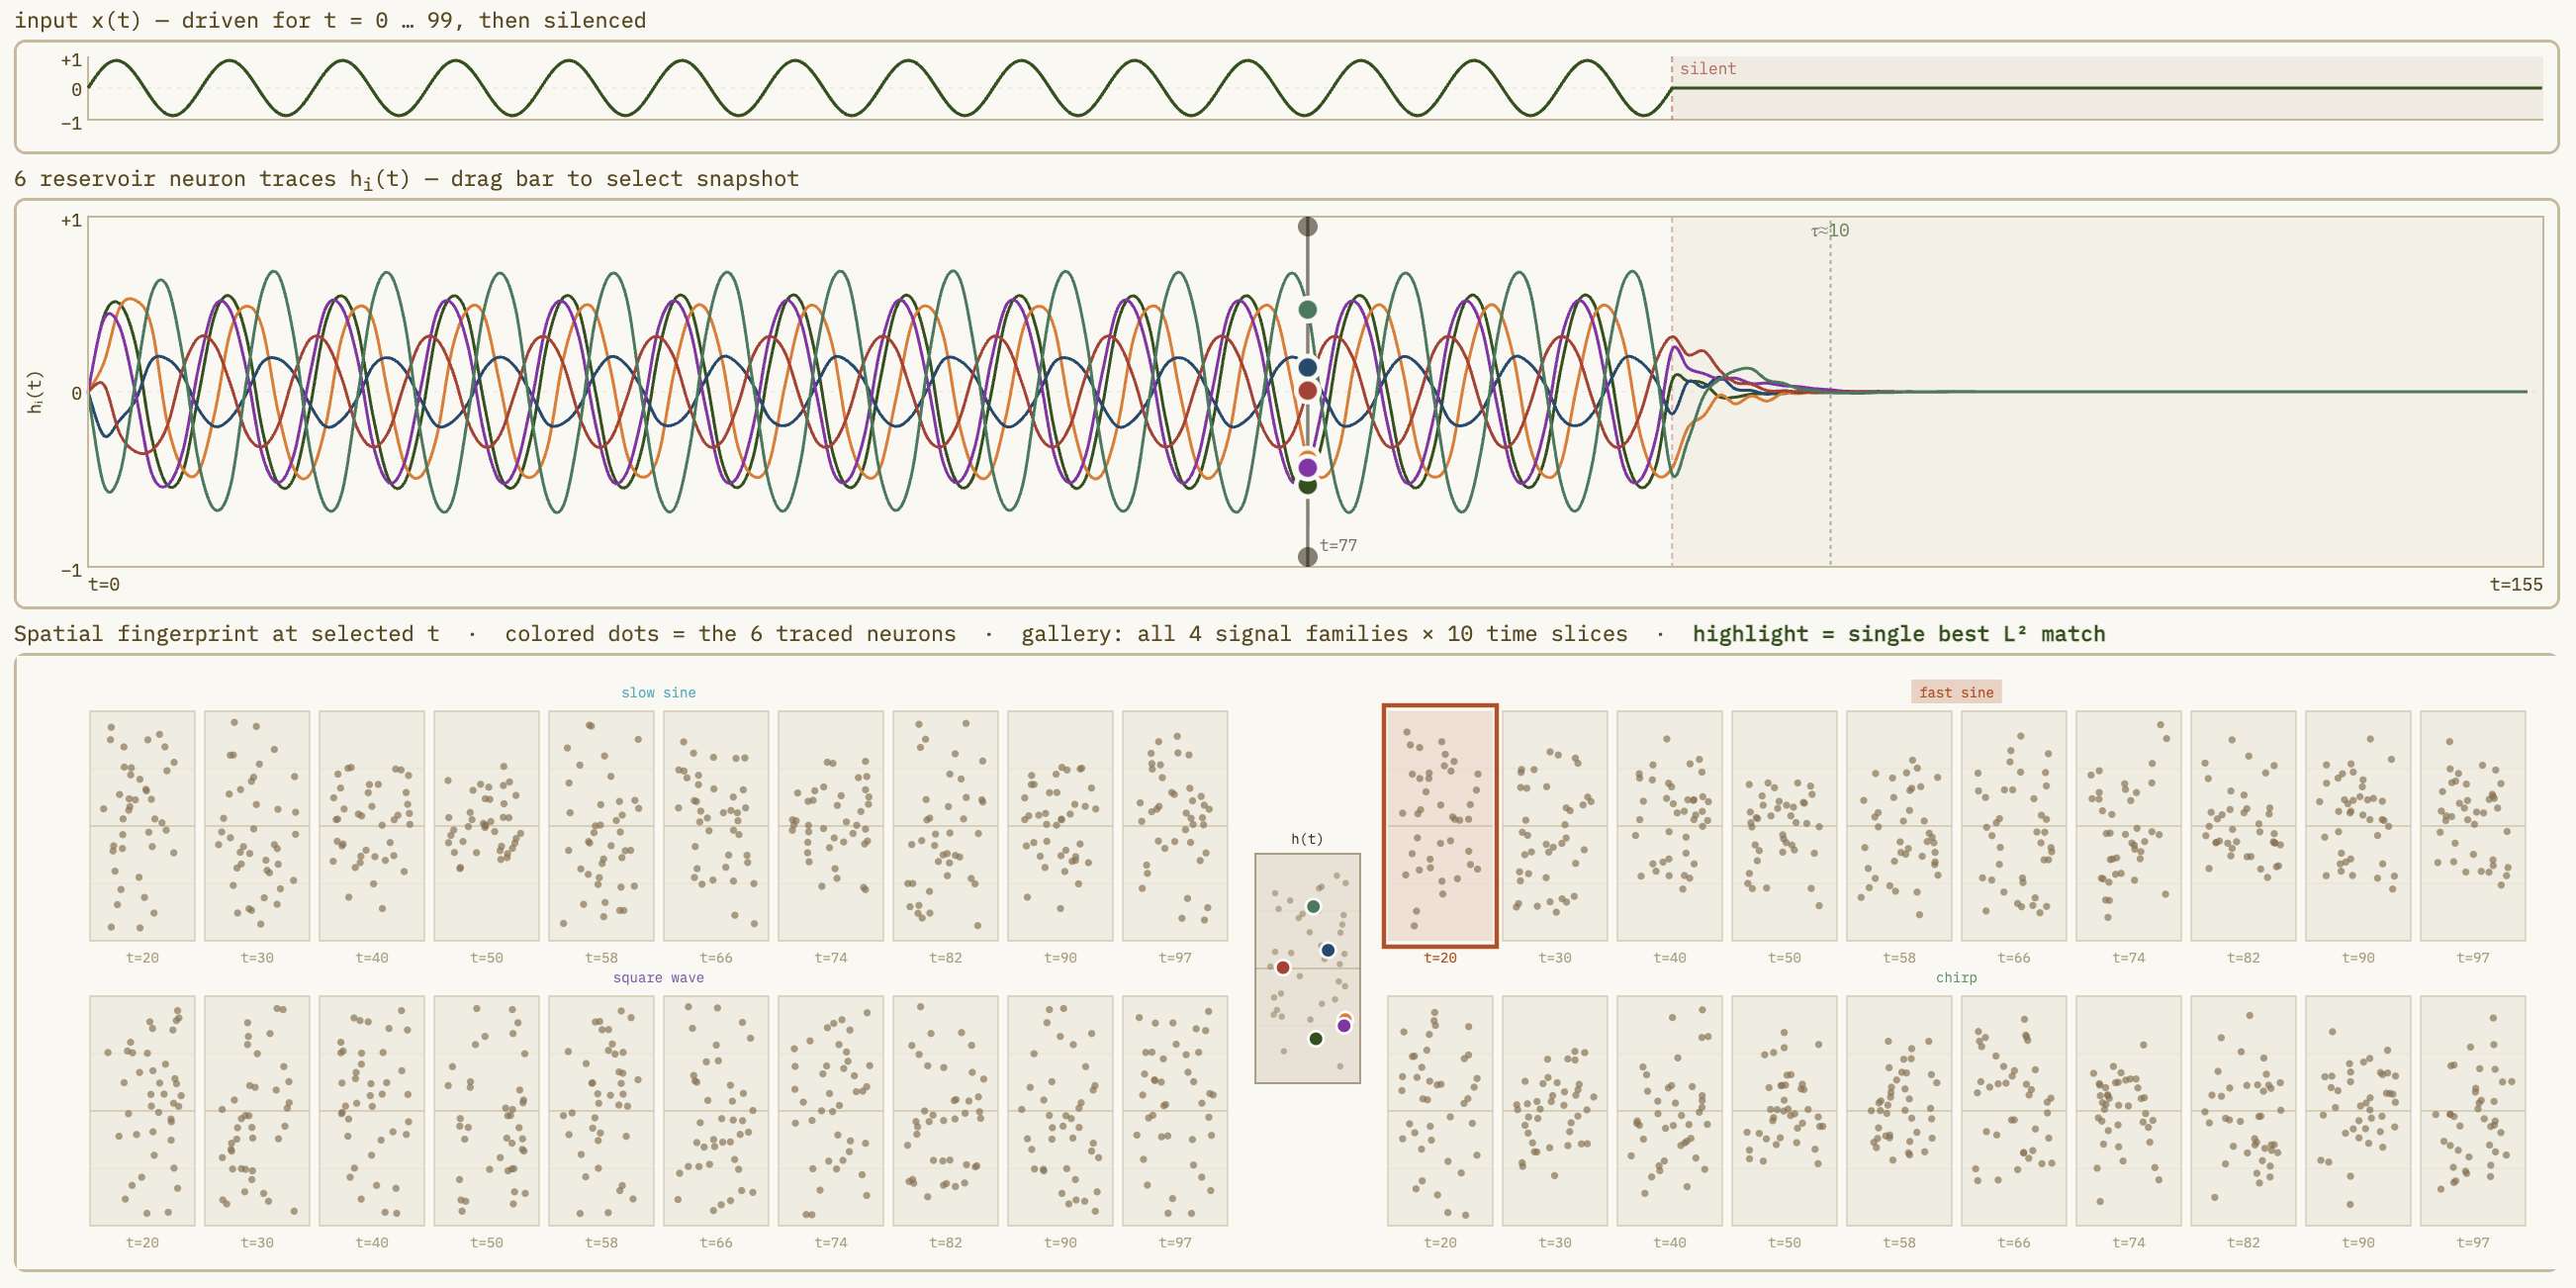
Task: Select the teal neuron dot on the snapshot bar
Action: [x=1308, y=310]
